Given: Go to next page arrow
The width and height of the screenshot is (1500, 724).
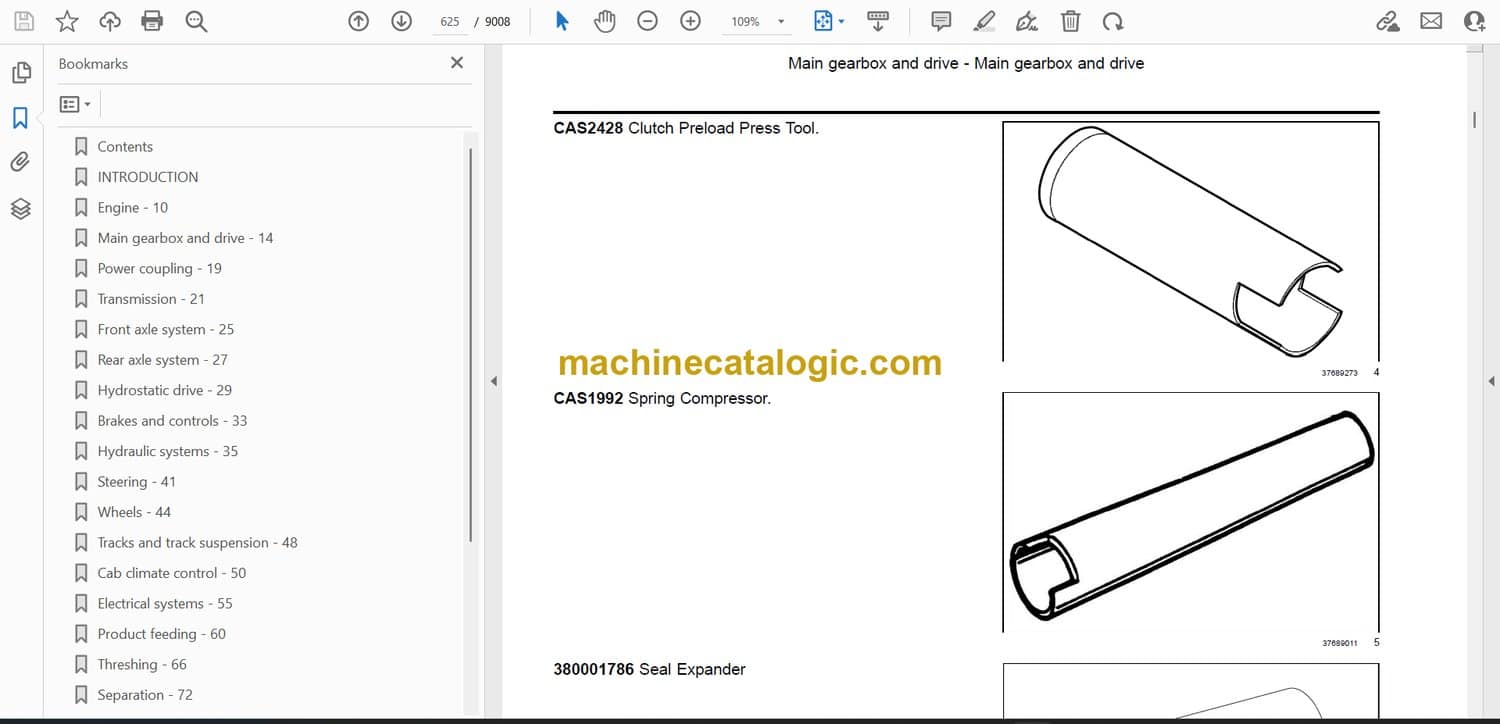Looking at the screenshot, I should tap(401, 21).
